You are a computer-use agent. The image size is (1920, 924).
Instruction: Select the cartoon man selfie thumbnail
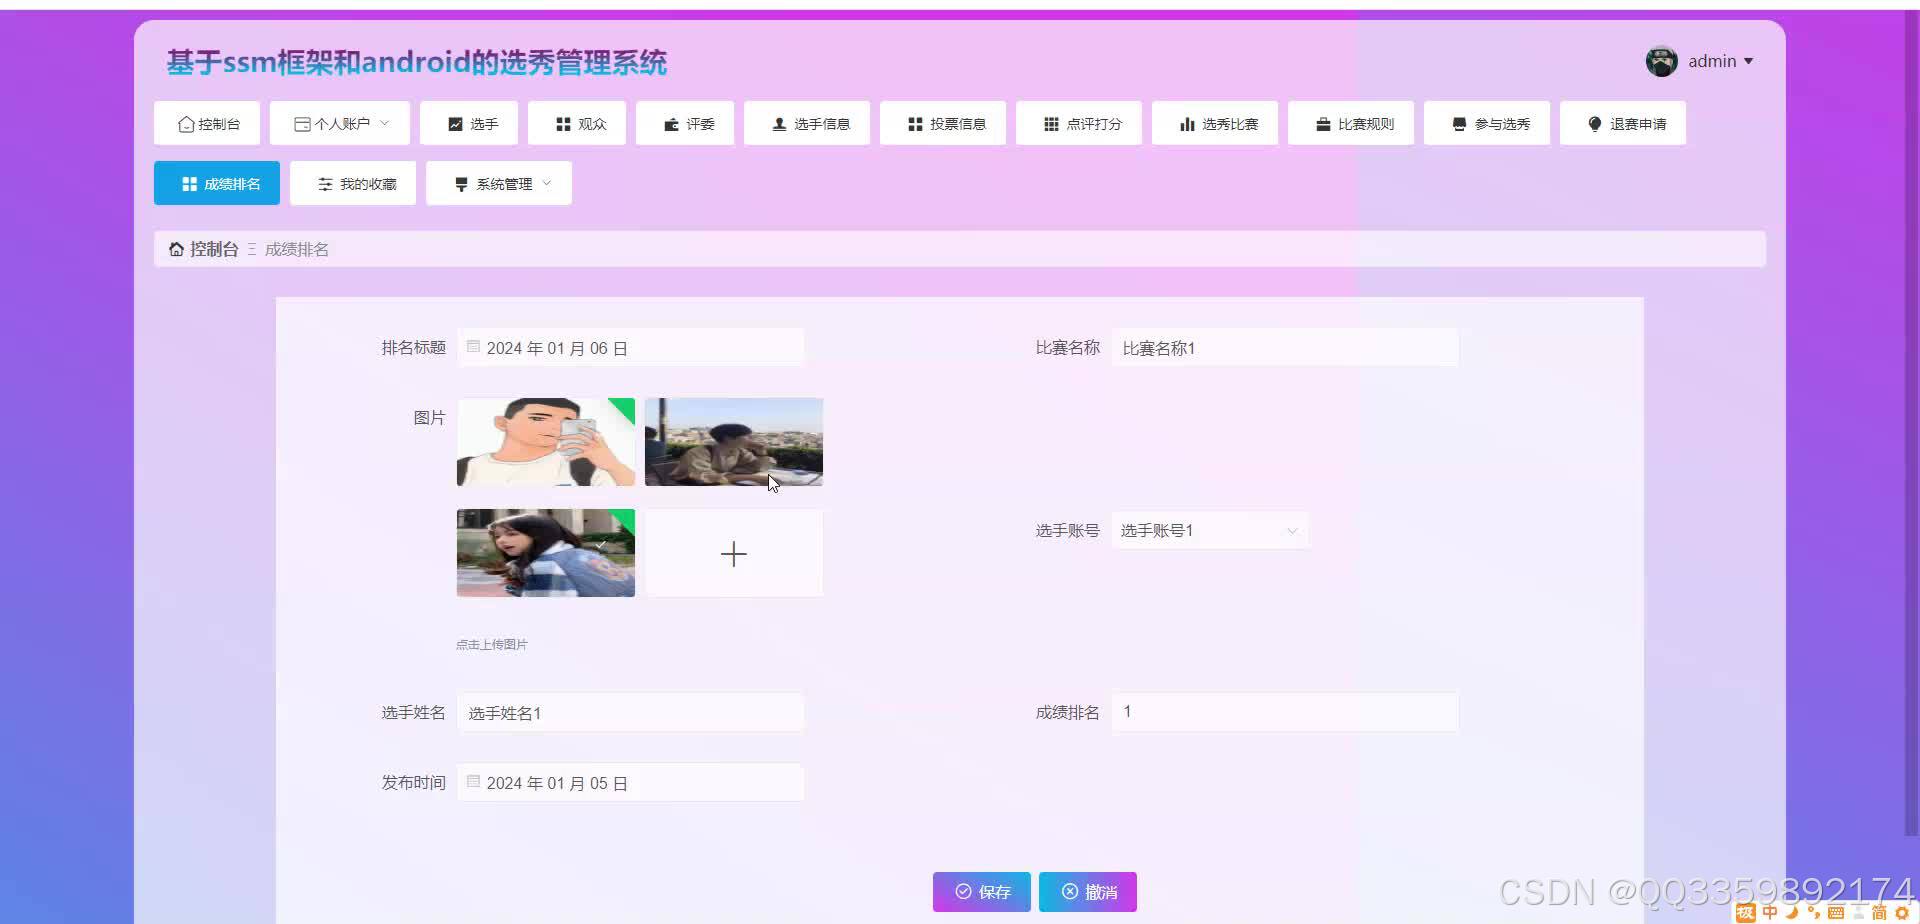pyautogui.click(x=546, y=442)
